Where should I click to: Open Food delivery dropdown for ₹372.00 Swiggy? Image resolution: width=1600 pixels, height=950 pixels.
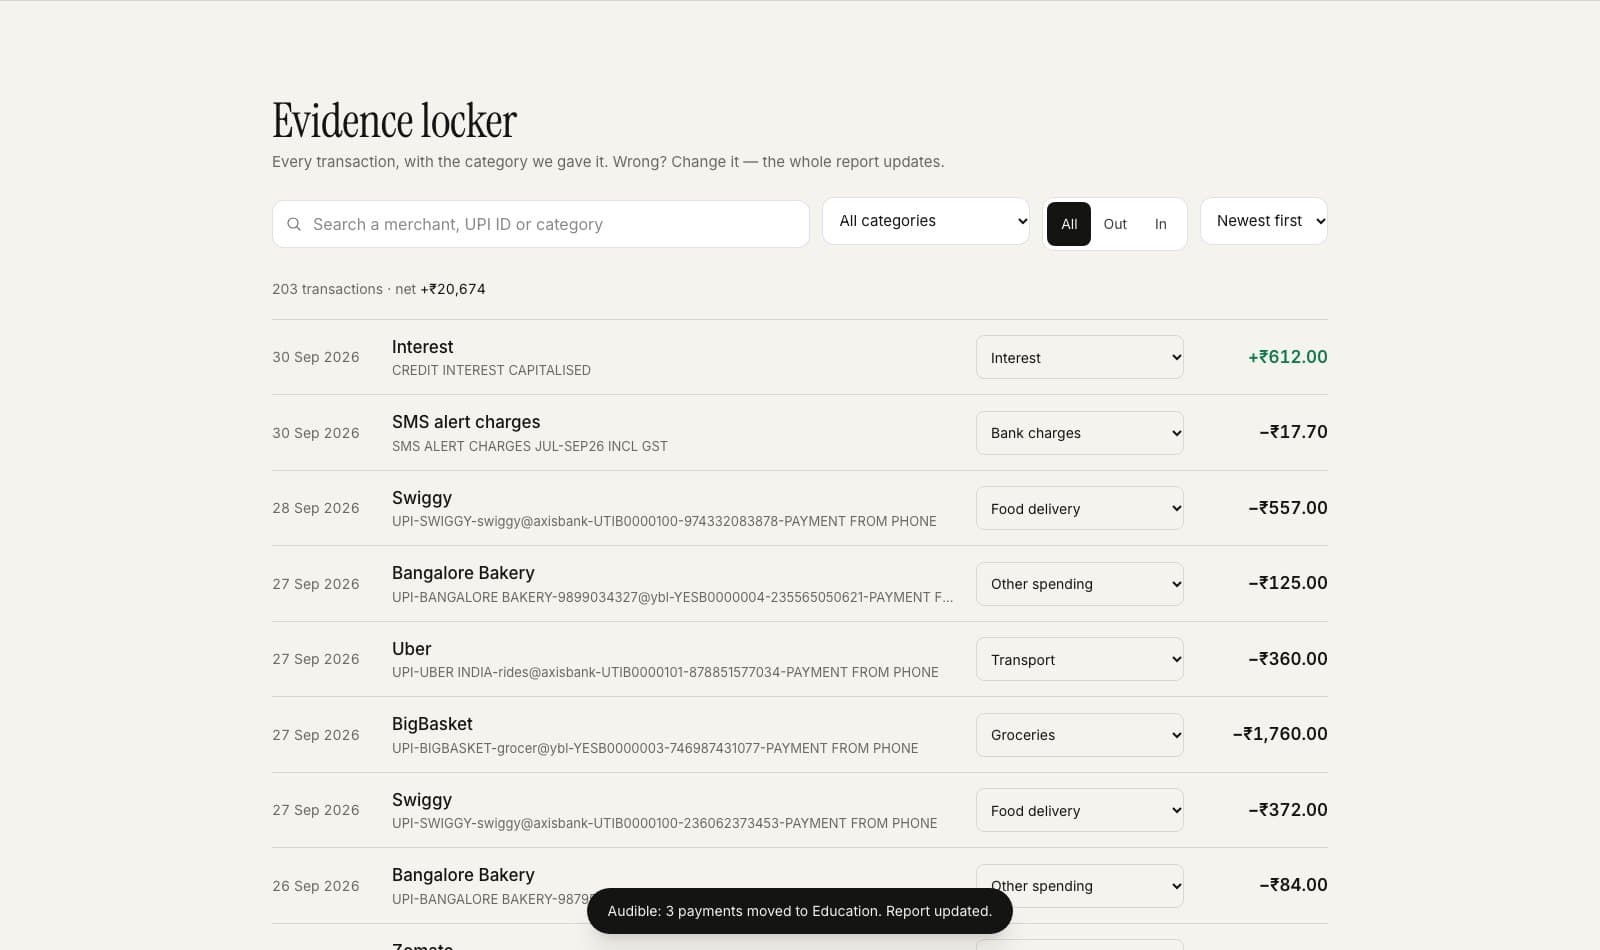1080,810
